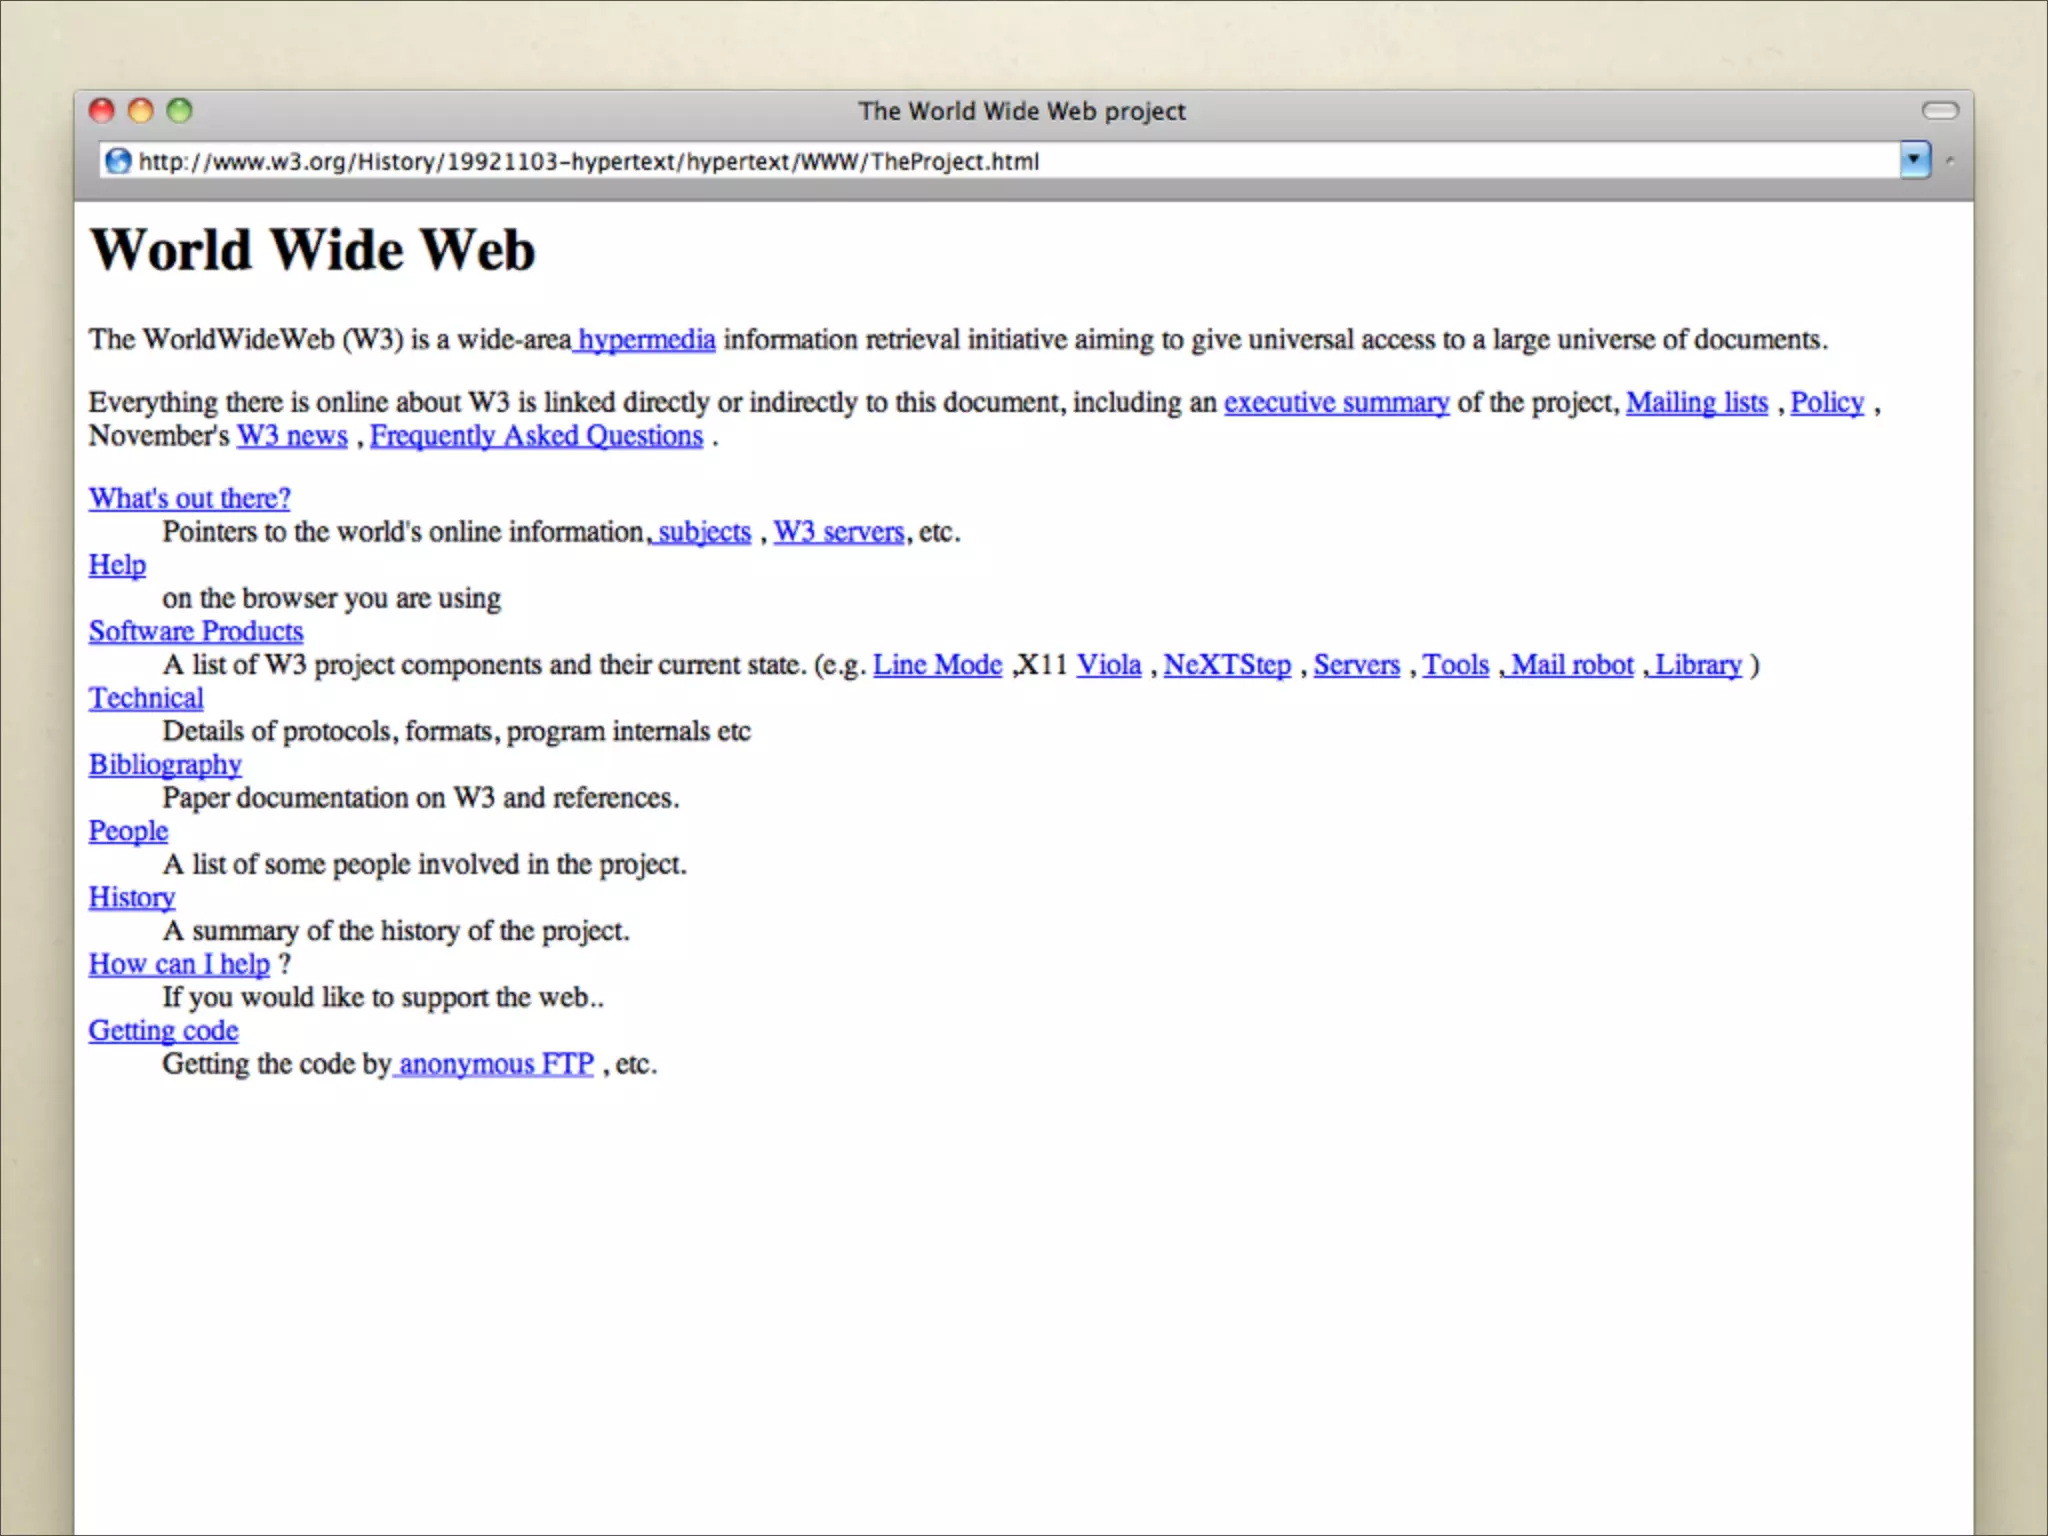Click the Bibliography link
This screenshot has width=2048, height=1536.
pyautogui.click(x=165, y=764)
